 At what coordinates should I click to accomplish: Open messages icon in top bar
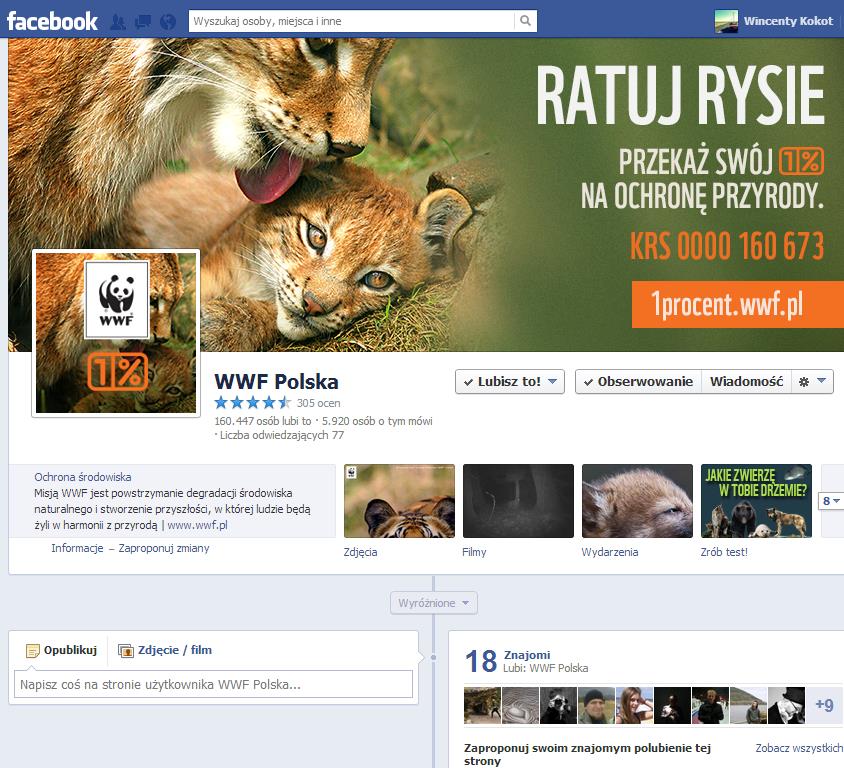tap(143, 22)
